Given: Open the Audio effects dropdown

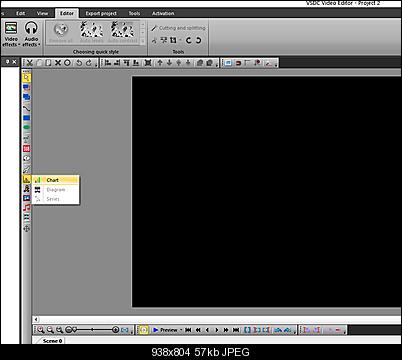Looking at the screenshot, I should pyautogui.click(x=31, y=34).
